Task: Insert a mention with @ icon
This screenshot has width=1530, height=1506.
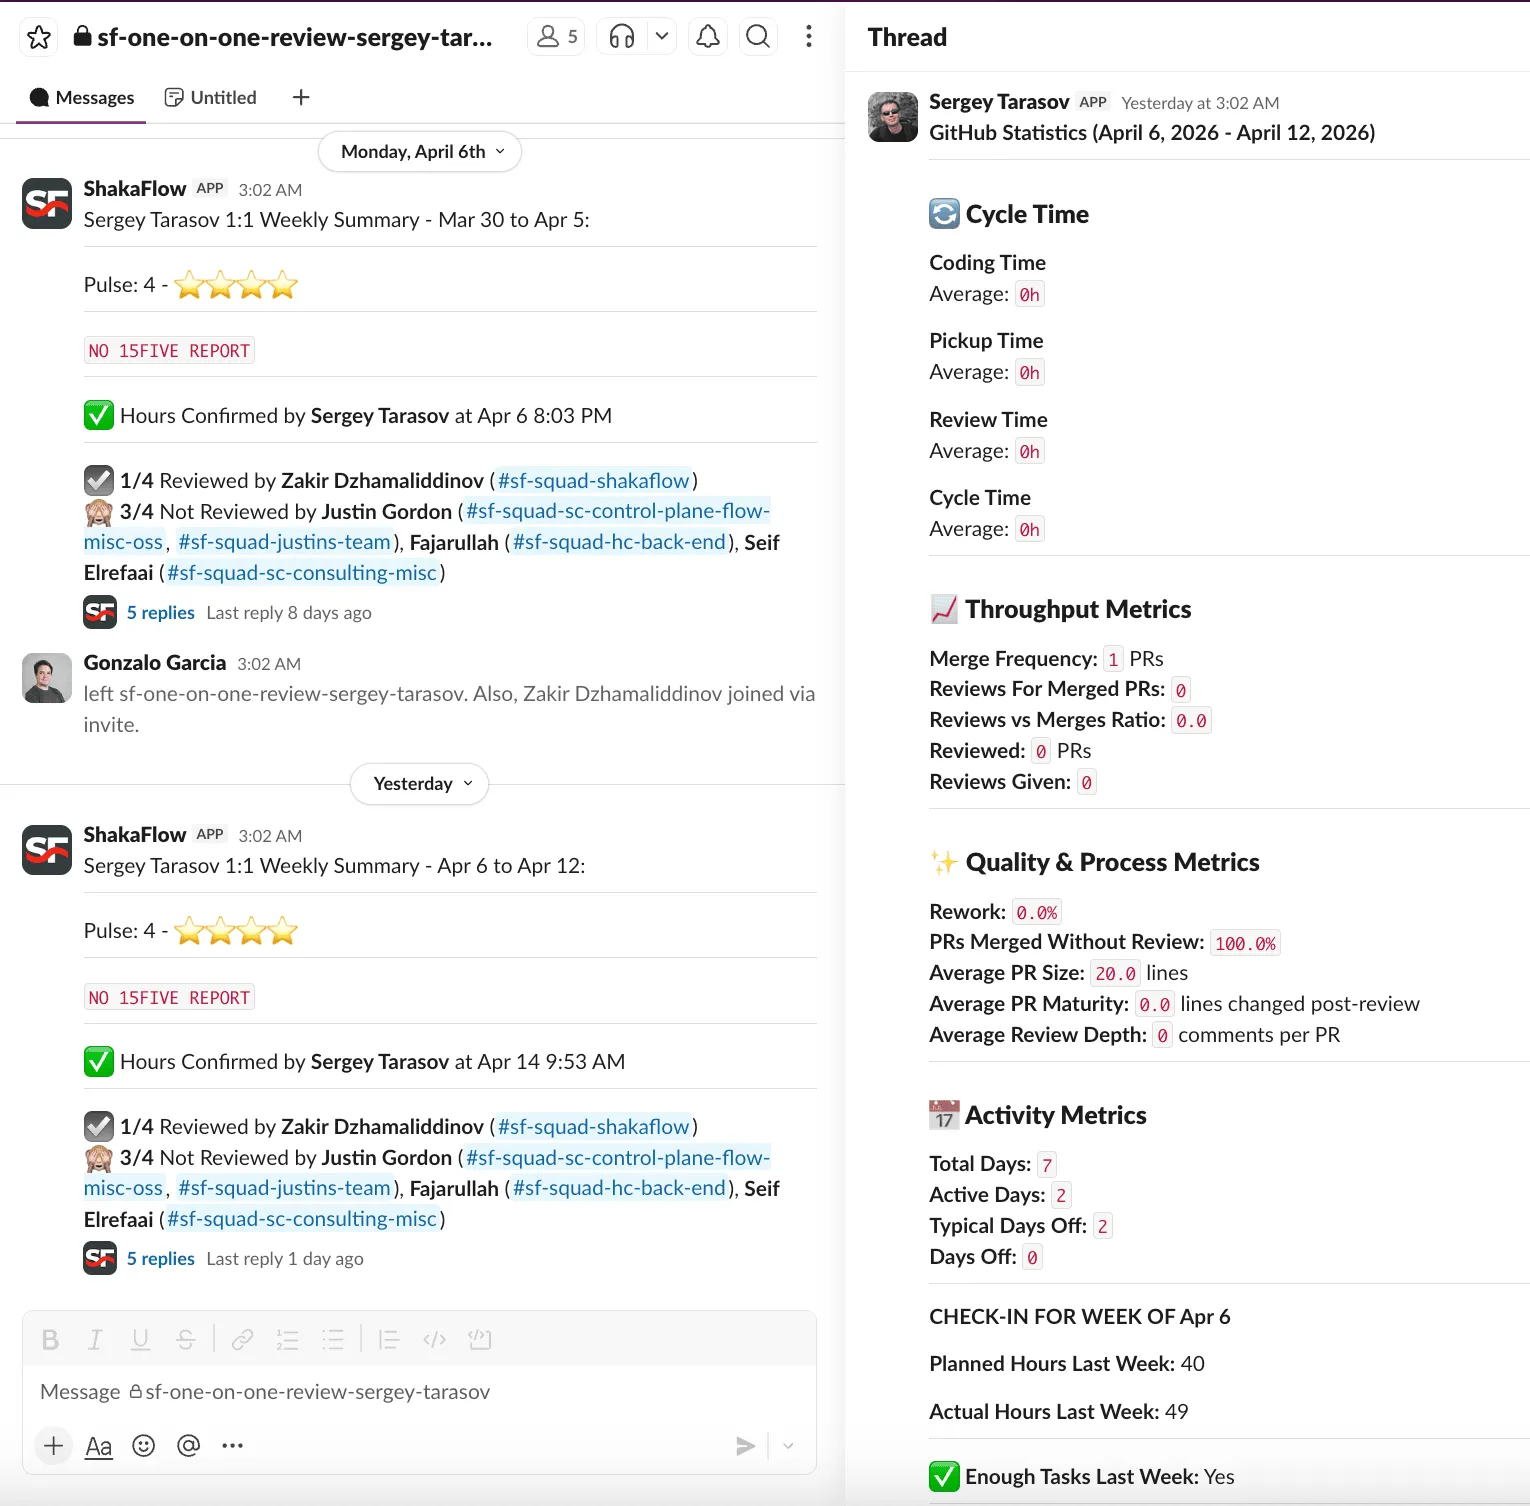Action: click(188, 1446)
